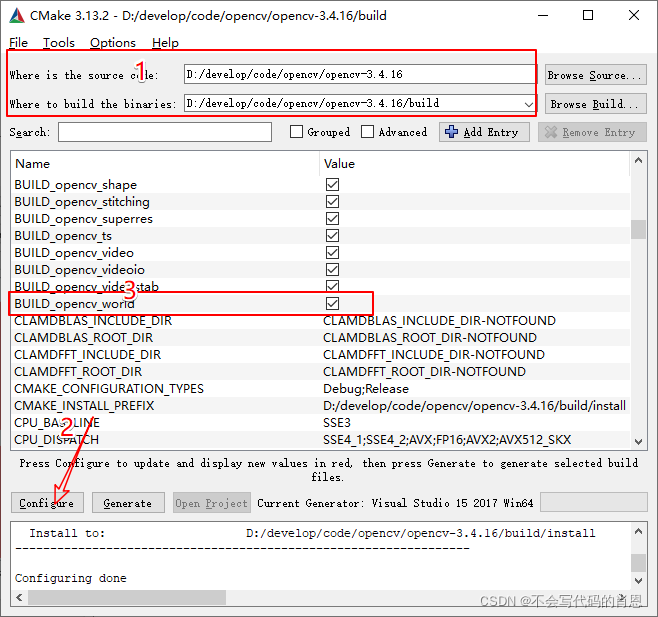This screenshot has width=658, height=617.
Task: Edit the SSE4_1;SSE4_2;AVX CPU_DISPATCH value
Action: click(447, 439)
